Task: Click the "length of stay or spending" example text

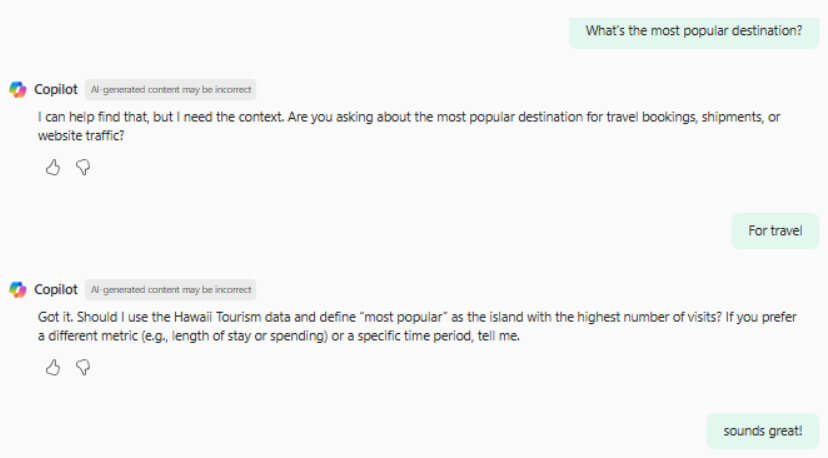Action: point(218,336)
